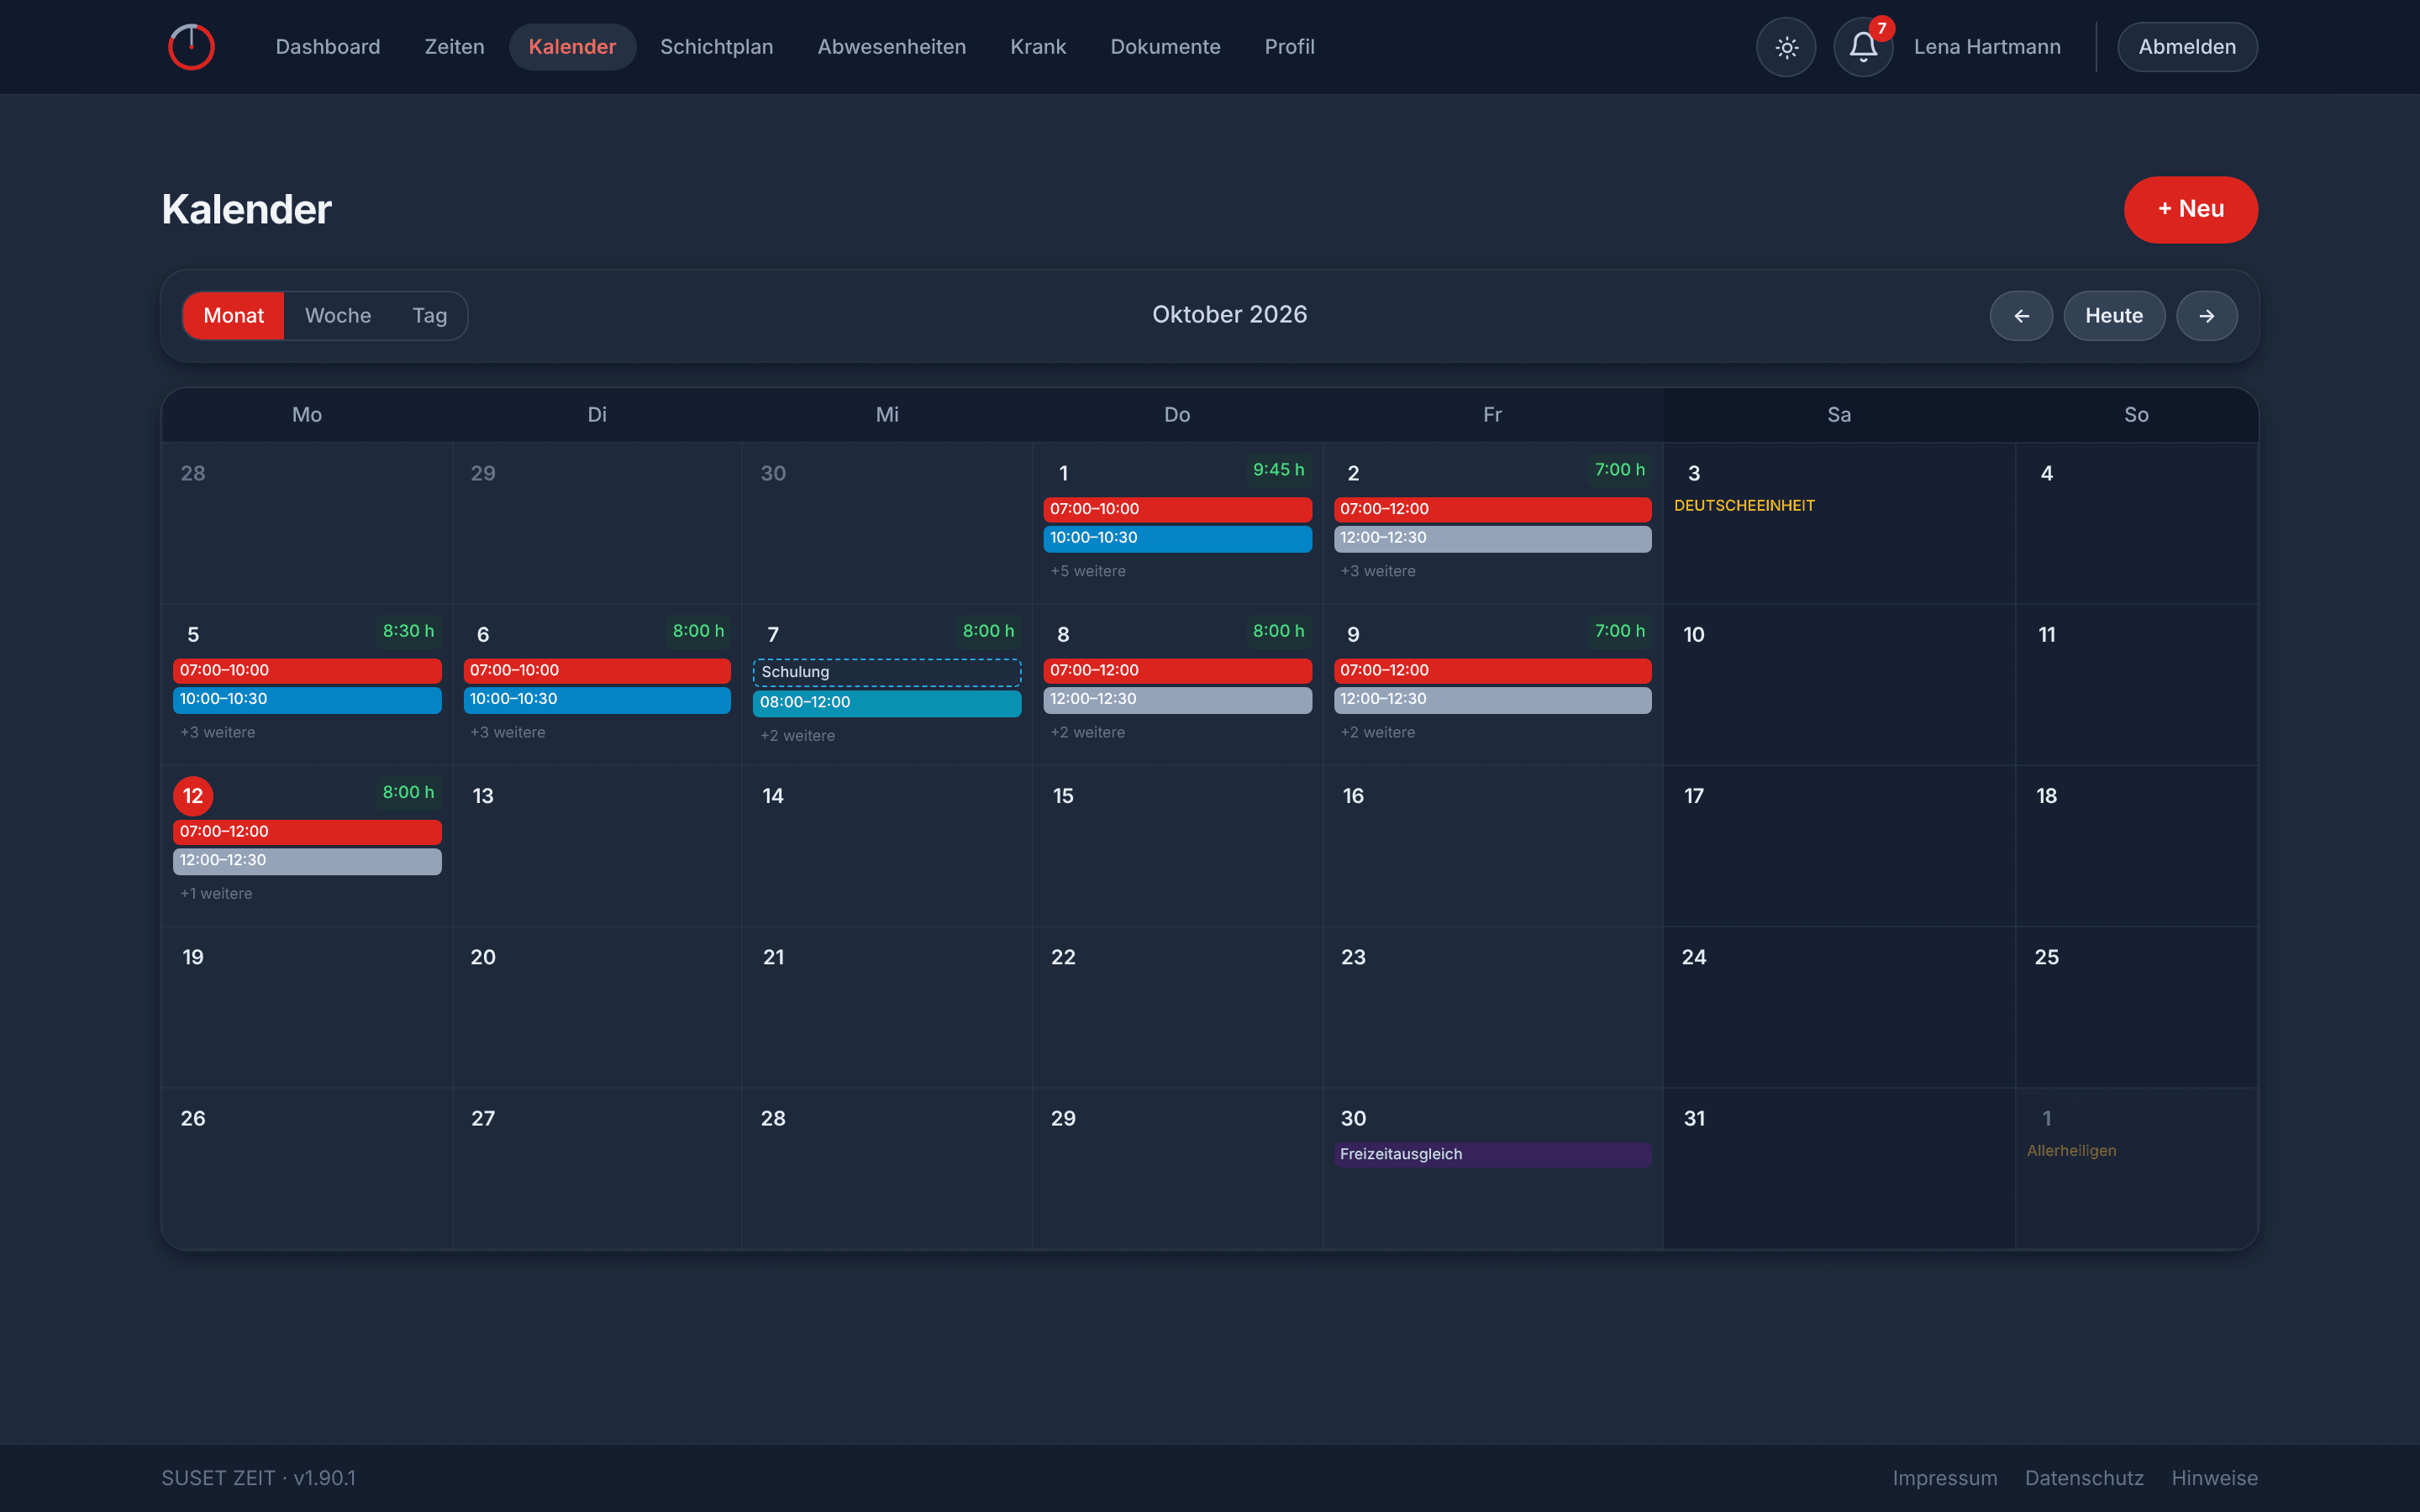Click the 9:45 h total on October 1
Image resolution: width=2420 pixels, height=1512 pixels.
tap(1278, 470)
